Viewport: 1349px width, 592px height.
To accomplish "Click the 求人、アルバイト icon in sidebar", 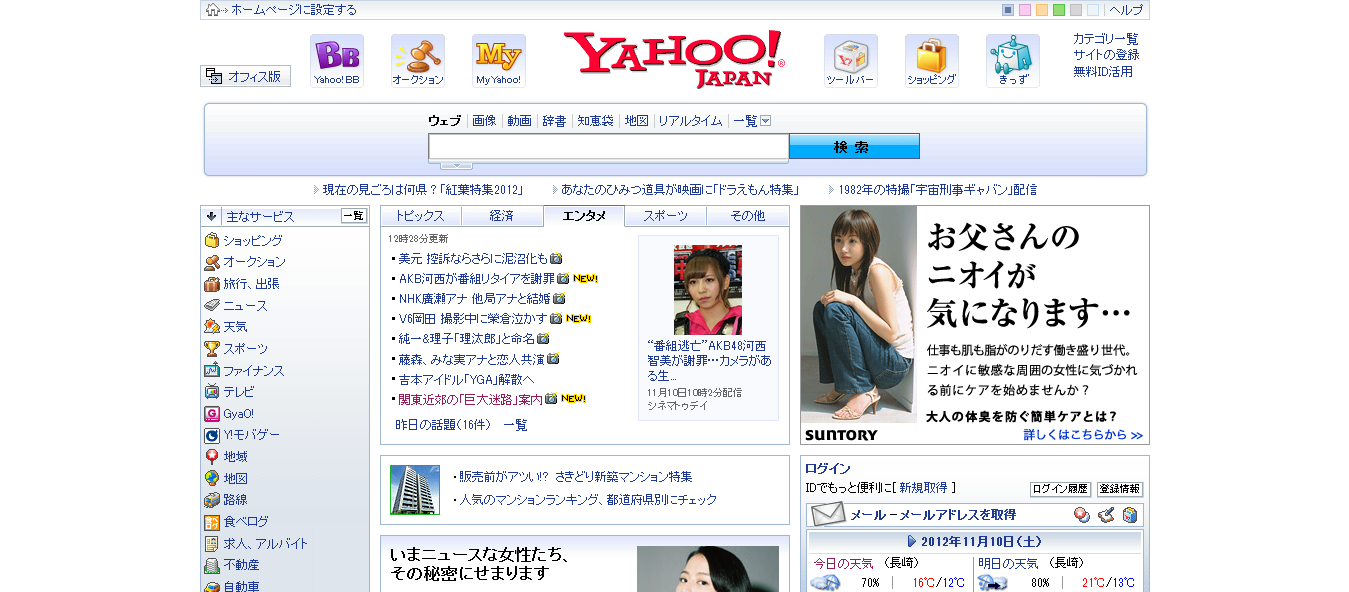I will 212,543.
